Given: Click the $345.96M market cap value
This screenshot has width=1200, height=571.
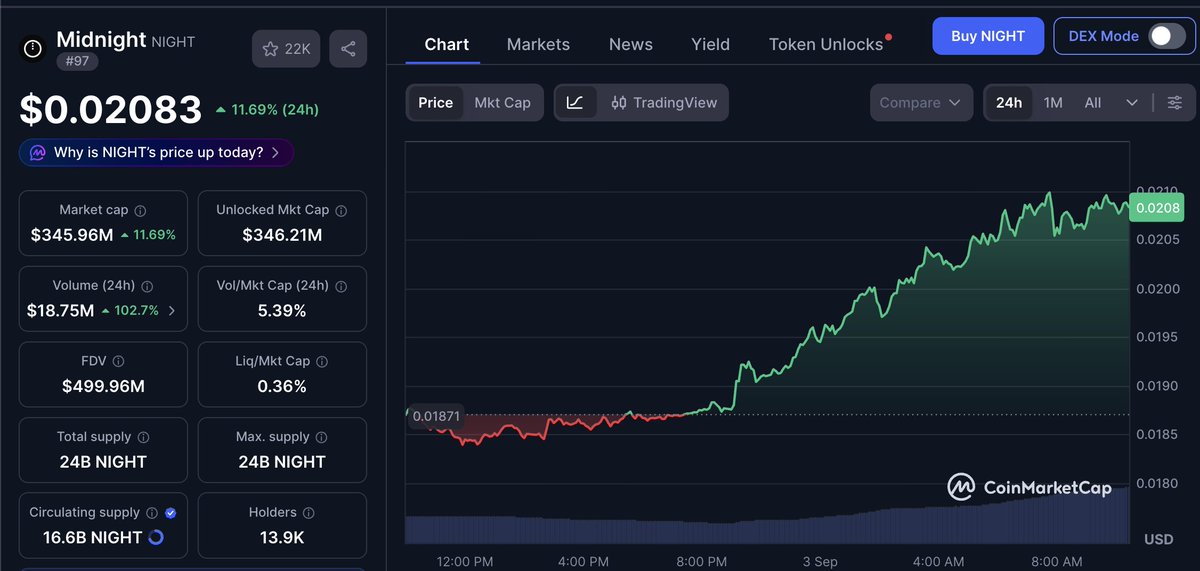Looking at the screenshot, I should [x=72, y=235].
